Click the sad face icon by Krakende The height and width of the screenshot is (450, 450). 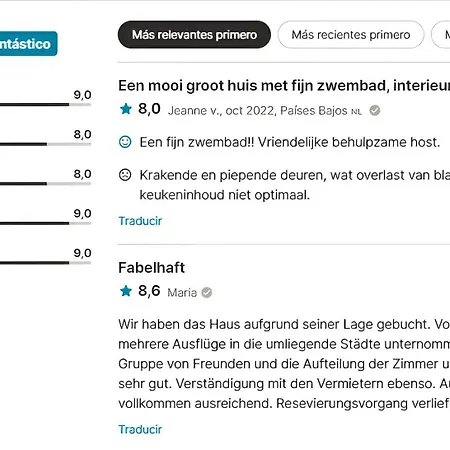(x=125, y=175)
